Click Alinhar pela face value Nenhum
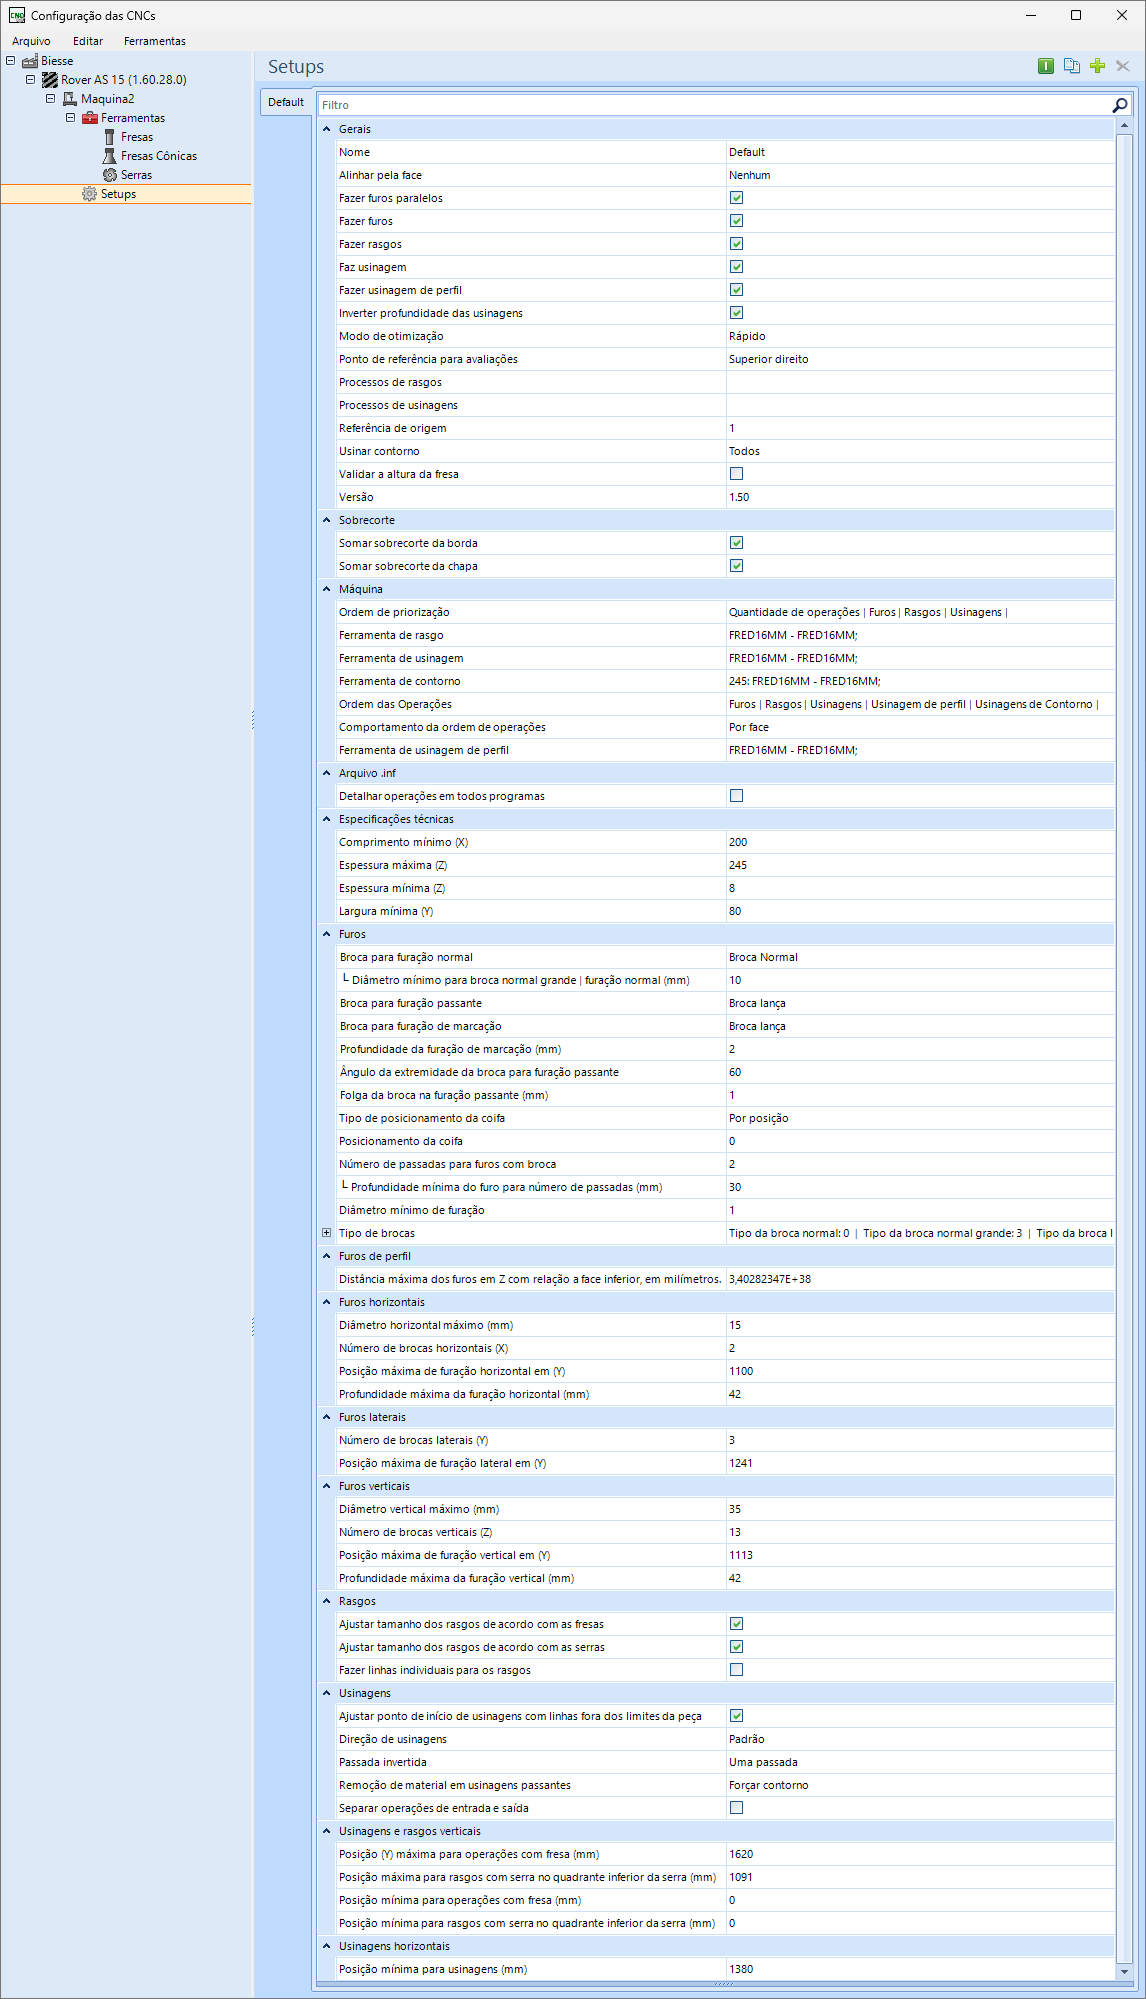Viewport: 1146px width, 1999px height. tap(750, 175)
